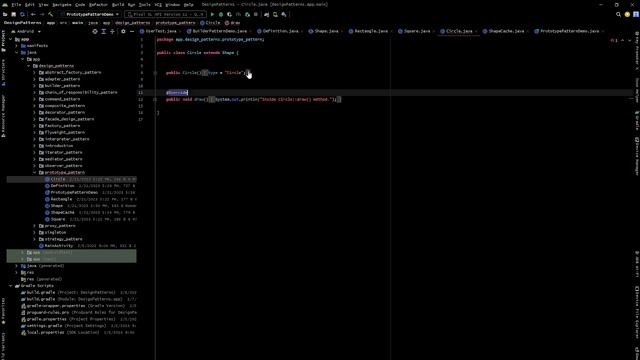The height and width of the screenshot is (360, 640).
Task: Open the Favorites tool window strip
Action: [3, 311]
